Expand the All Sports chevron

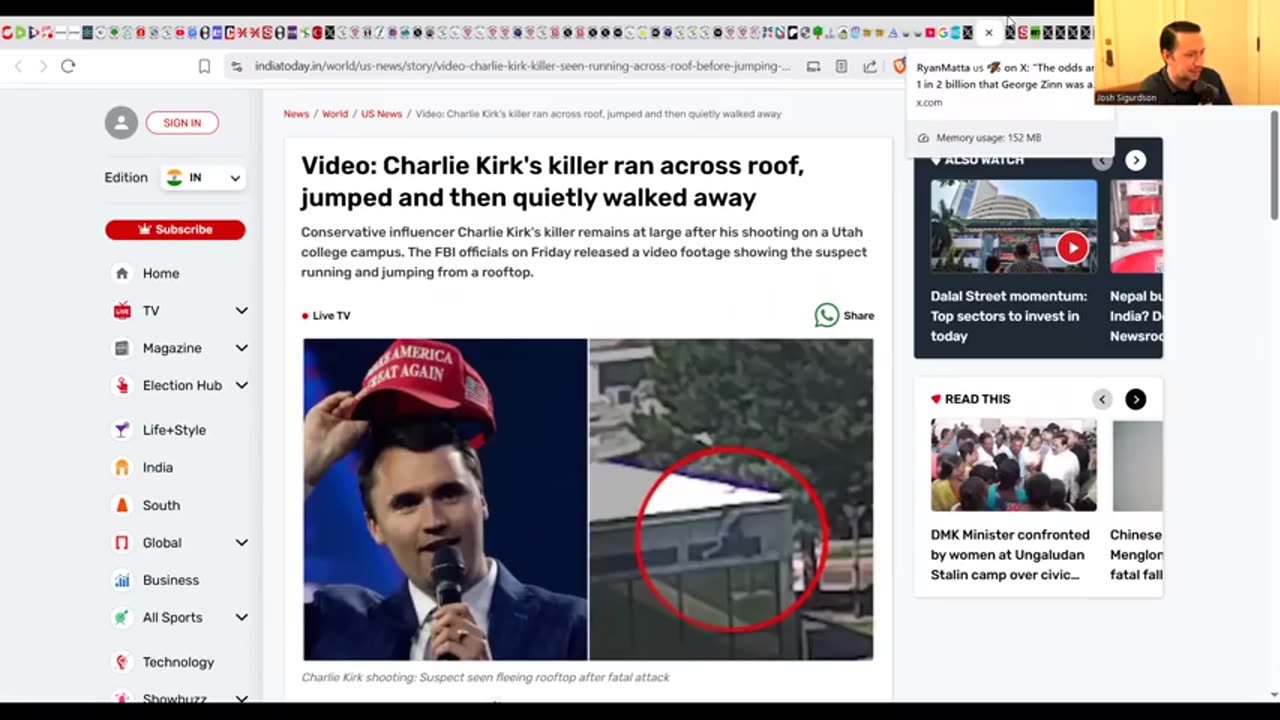tap(241, 617)
